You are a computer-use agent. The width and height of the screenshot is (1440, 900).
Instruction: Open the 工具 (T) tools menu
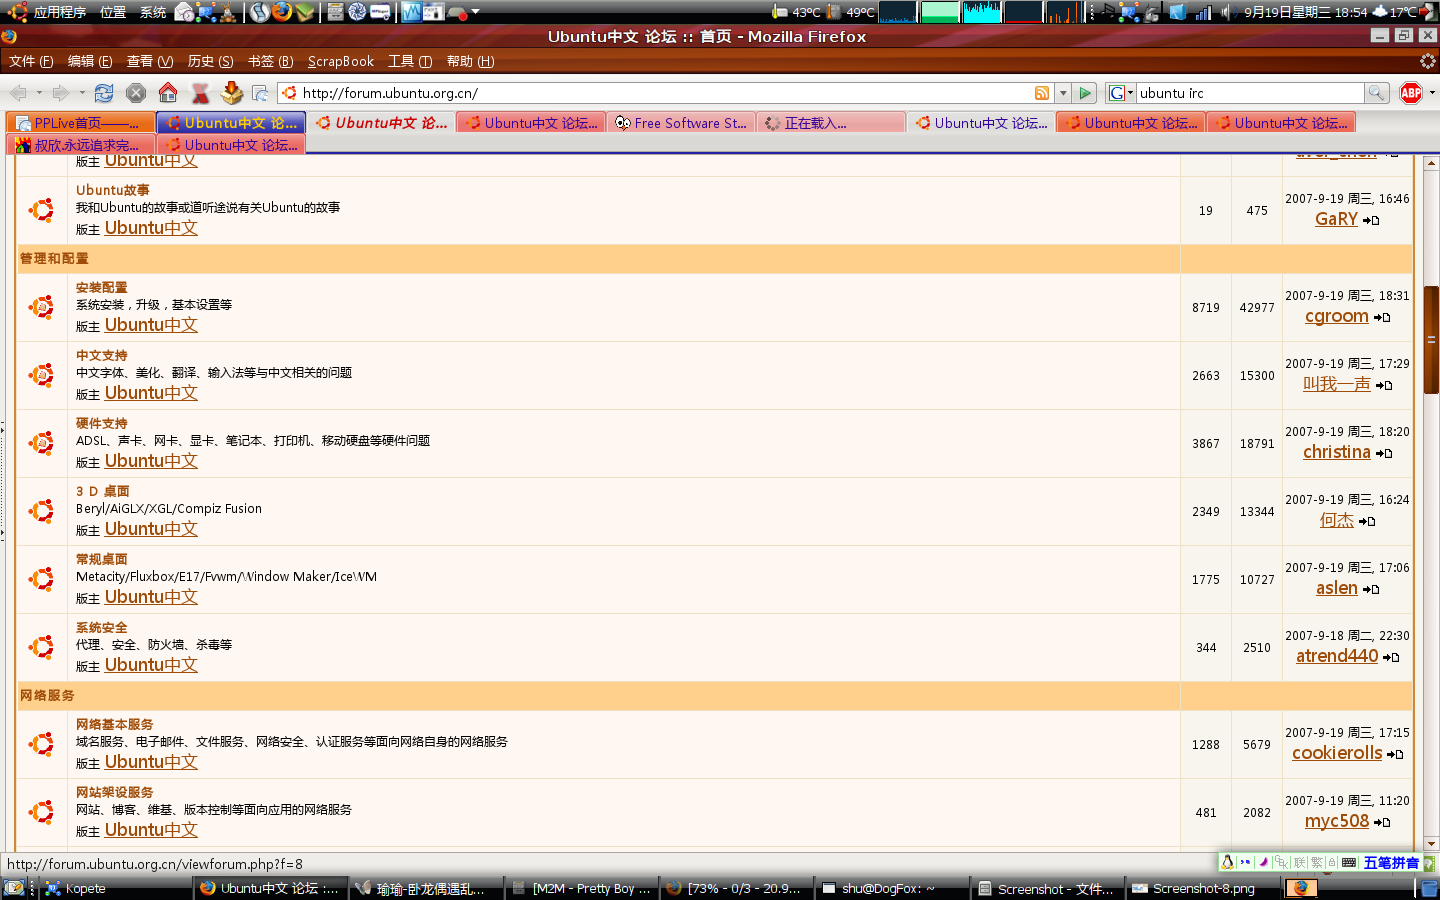(x=410, y=61)
